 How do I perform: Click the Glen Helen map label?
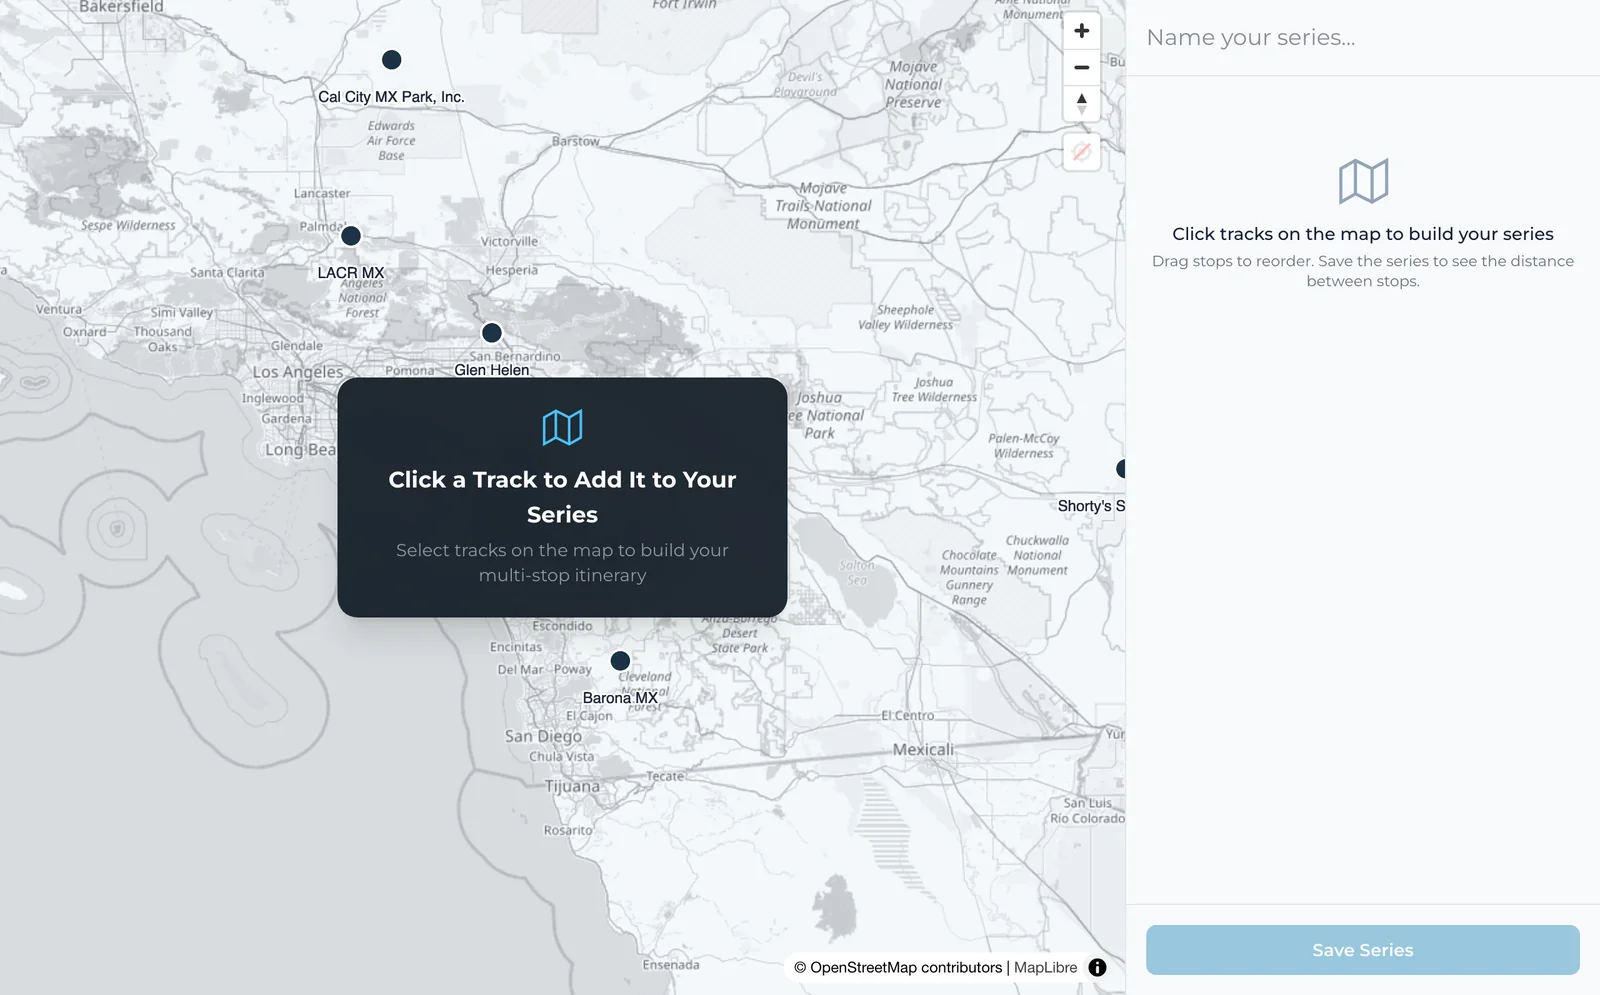coord(492,370)
